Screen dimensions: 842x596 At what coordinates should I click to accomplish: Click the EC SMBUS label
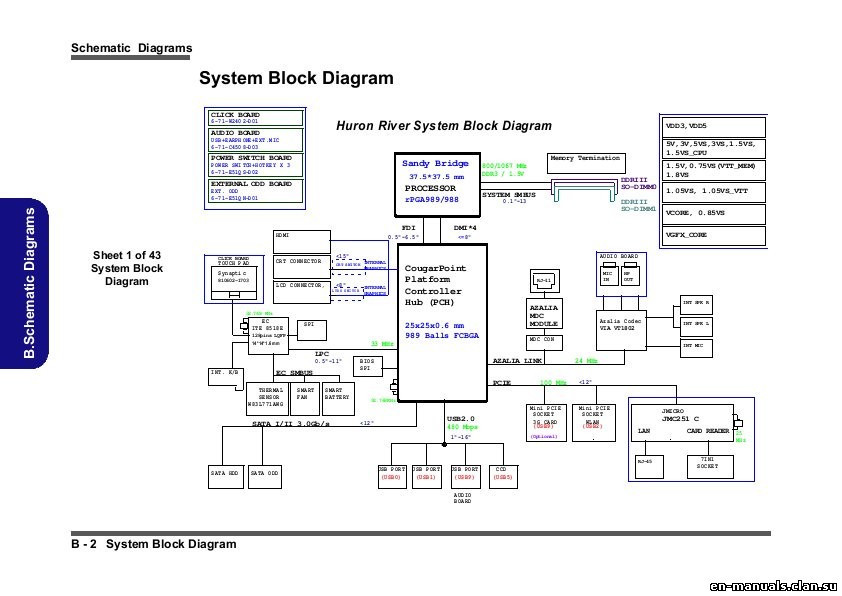coord(294,373)
